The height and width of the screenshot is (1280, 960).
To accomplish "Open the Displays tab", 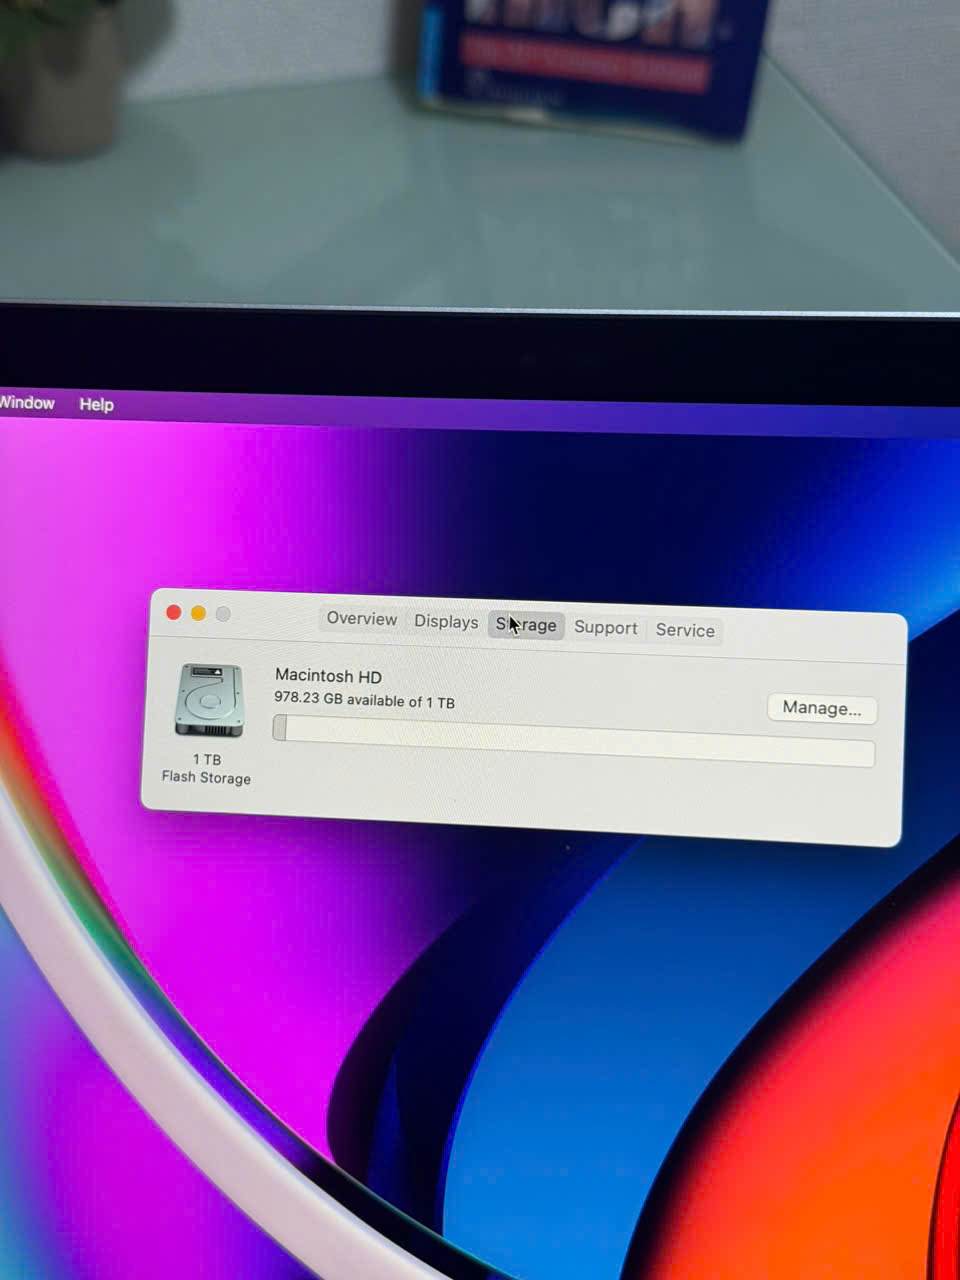I will pos(446,622).
